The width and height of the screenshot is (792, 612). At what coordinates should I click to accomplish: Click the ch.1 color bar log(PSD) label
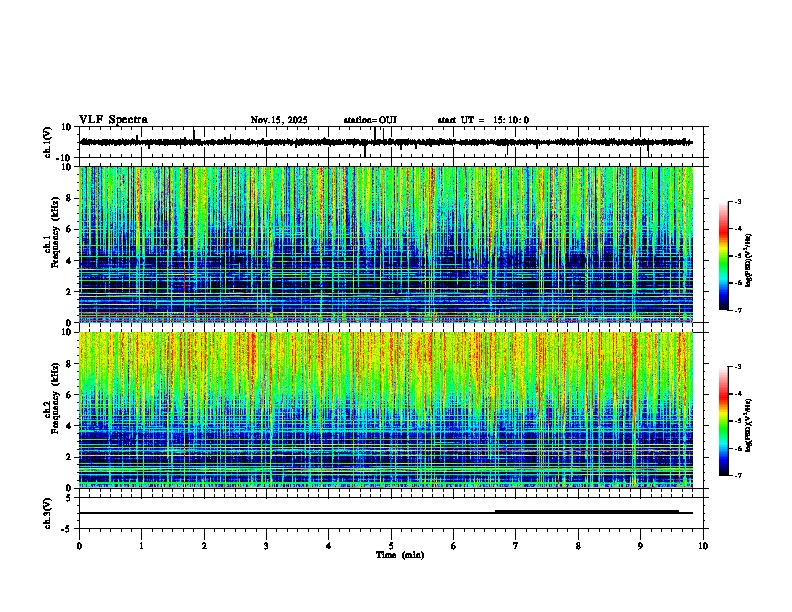tap(749, 260)
